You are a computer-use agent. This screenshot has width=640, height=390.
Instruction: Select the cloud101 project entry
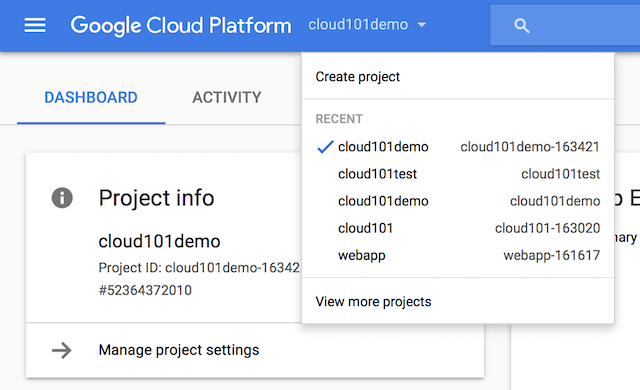458,228
